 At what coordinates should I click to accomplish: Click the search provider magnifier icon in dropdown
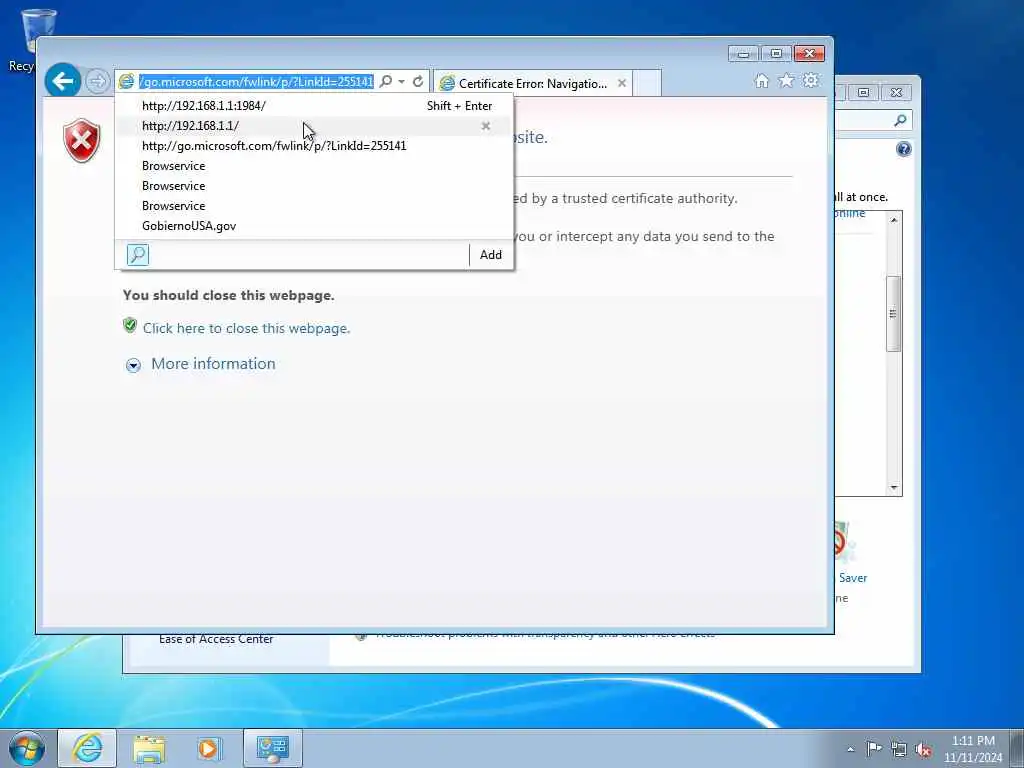[138, 255]
